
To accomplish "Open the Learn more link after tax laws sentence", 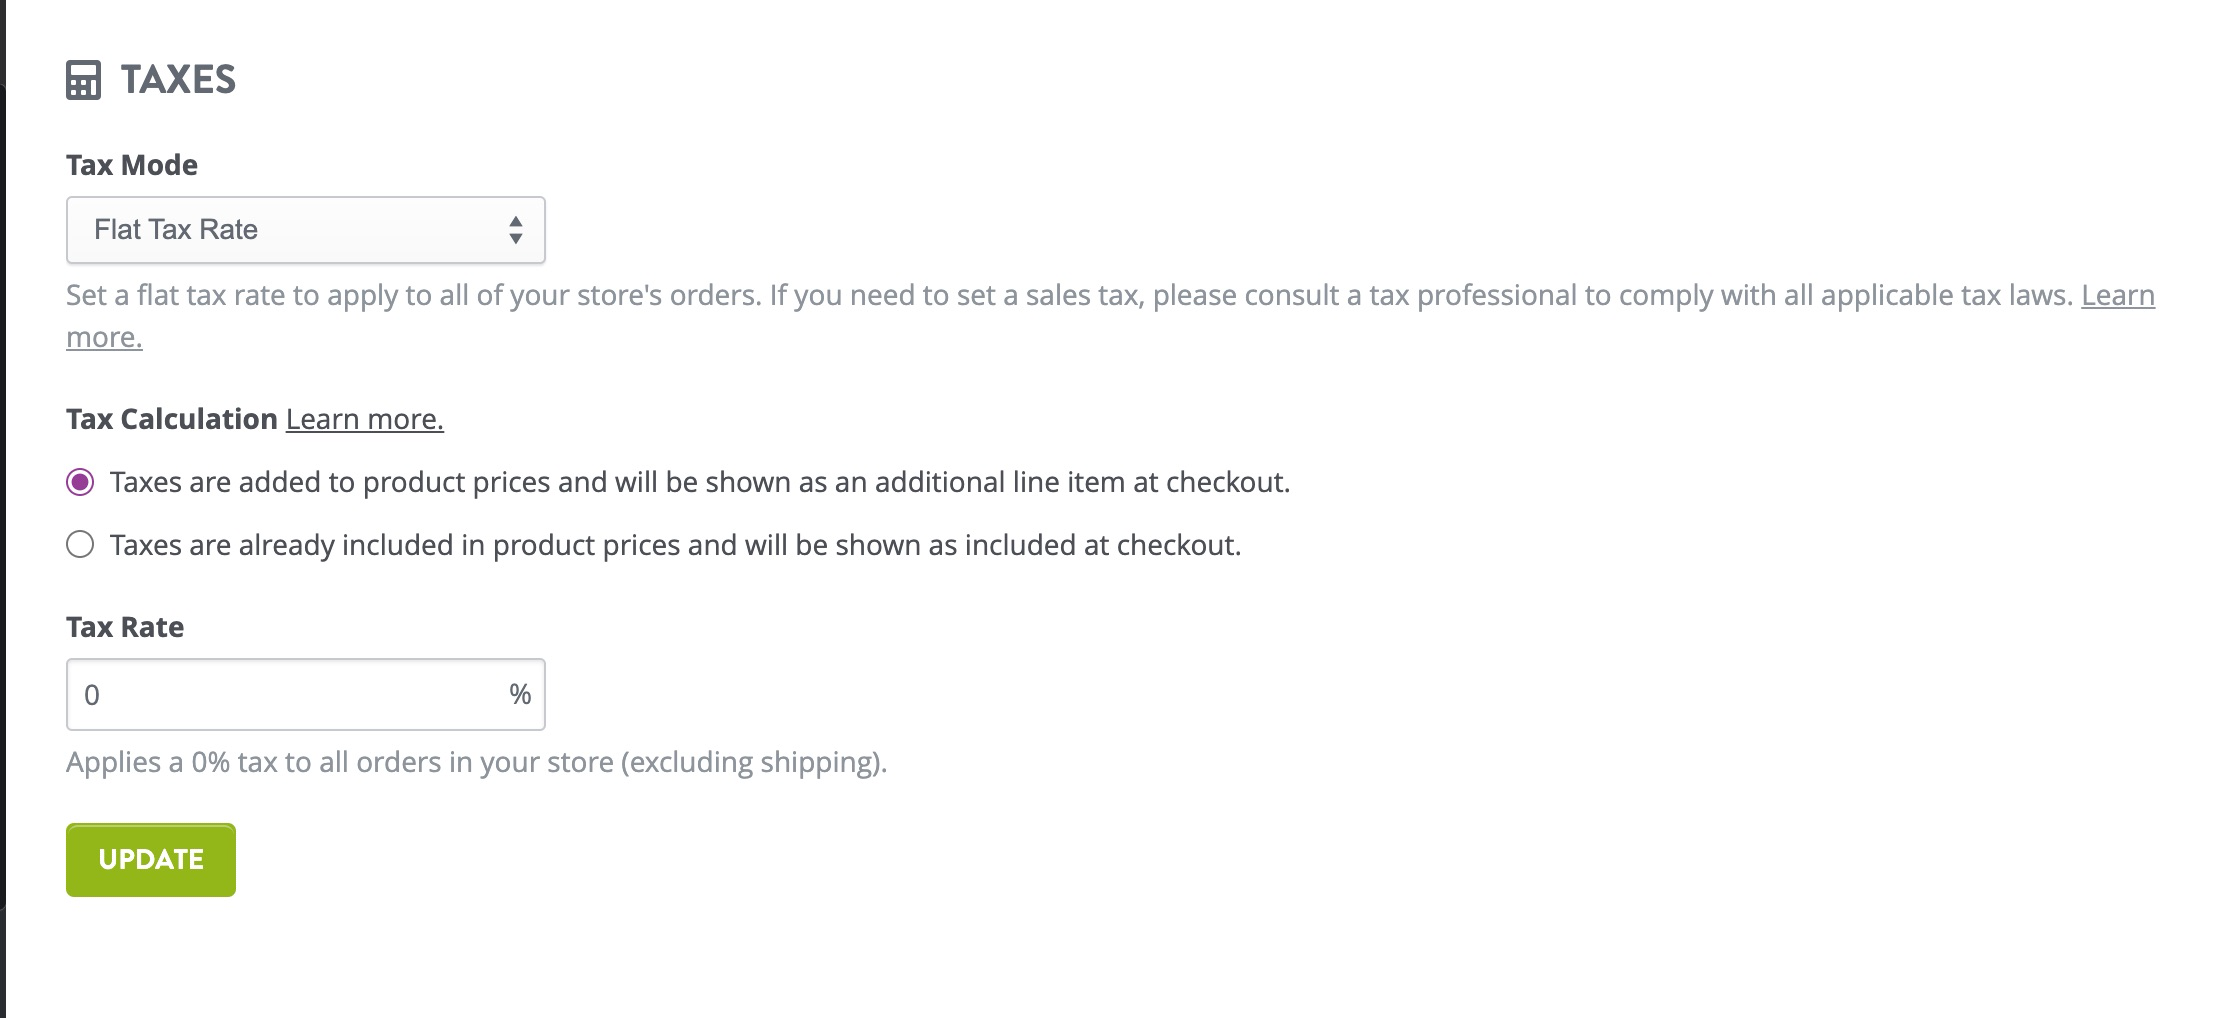I will [x=2118, y=295].
